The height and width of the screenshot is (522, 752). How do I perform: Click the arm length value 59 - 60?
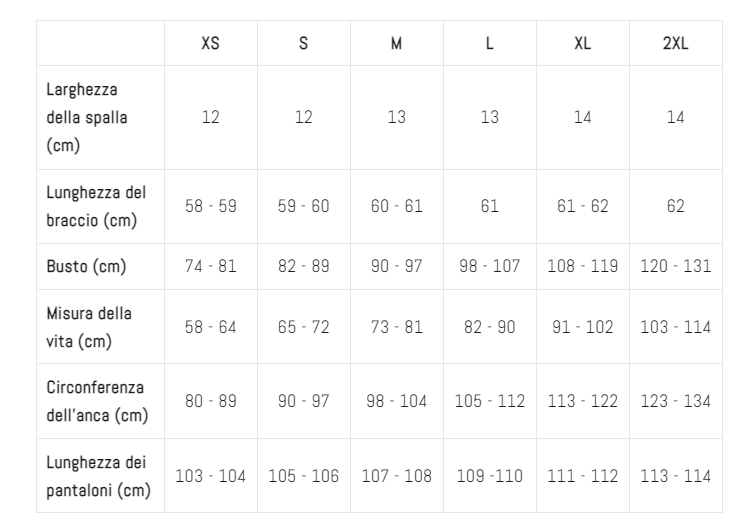tap(303, 206)
